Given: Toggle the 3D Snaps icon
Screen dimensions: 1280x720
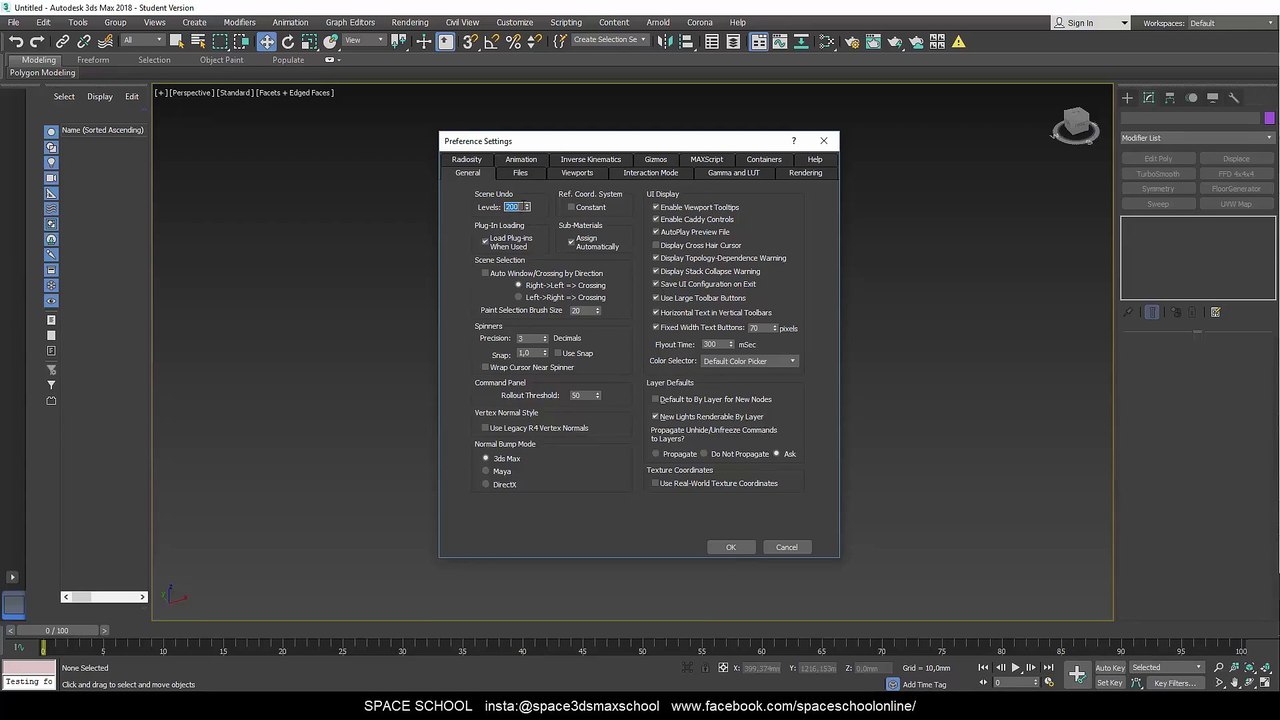Looking at the screenshot, I should coord(468,41).
